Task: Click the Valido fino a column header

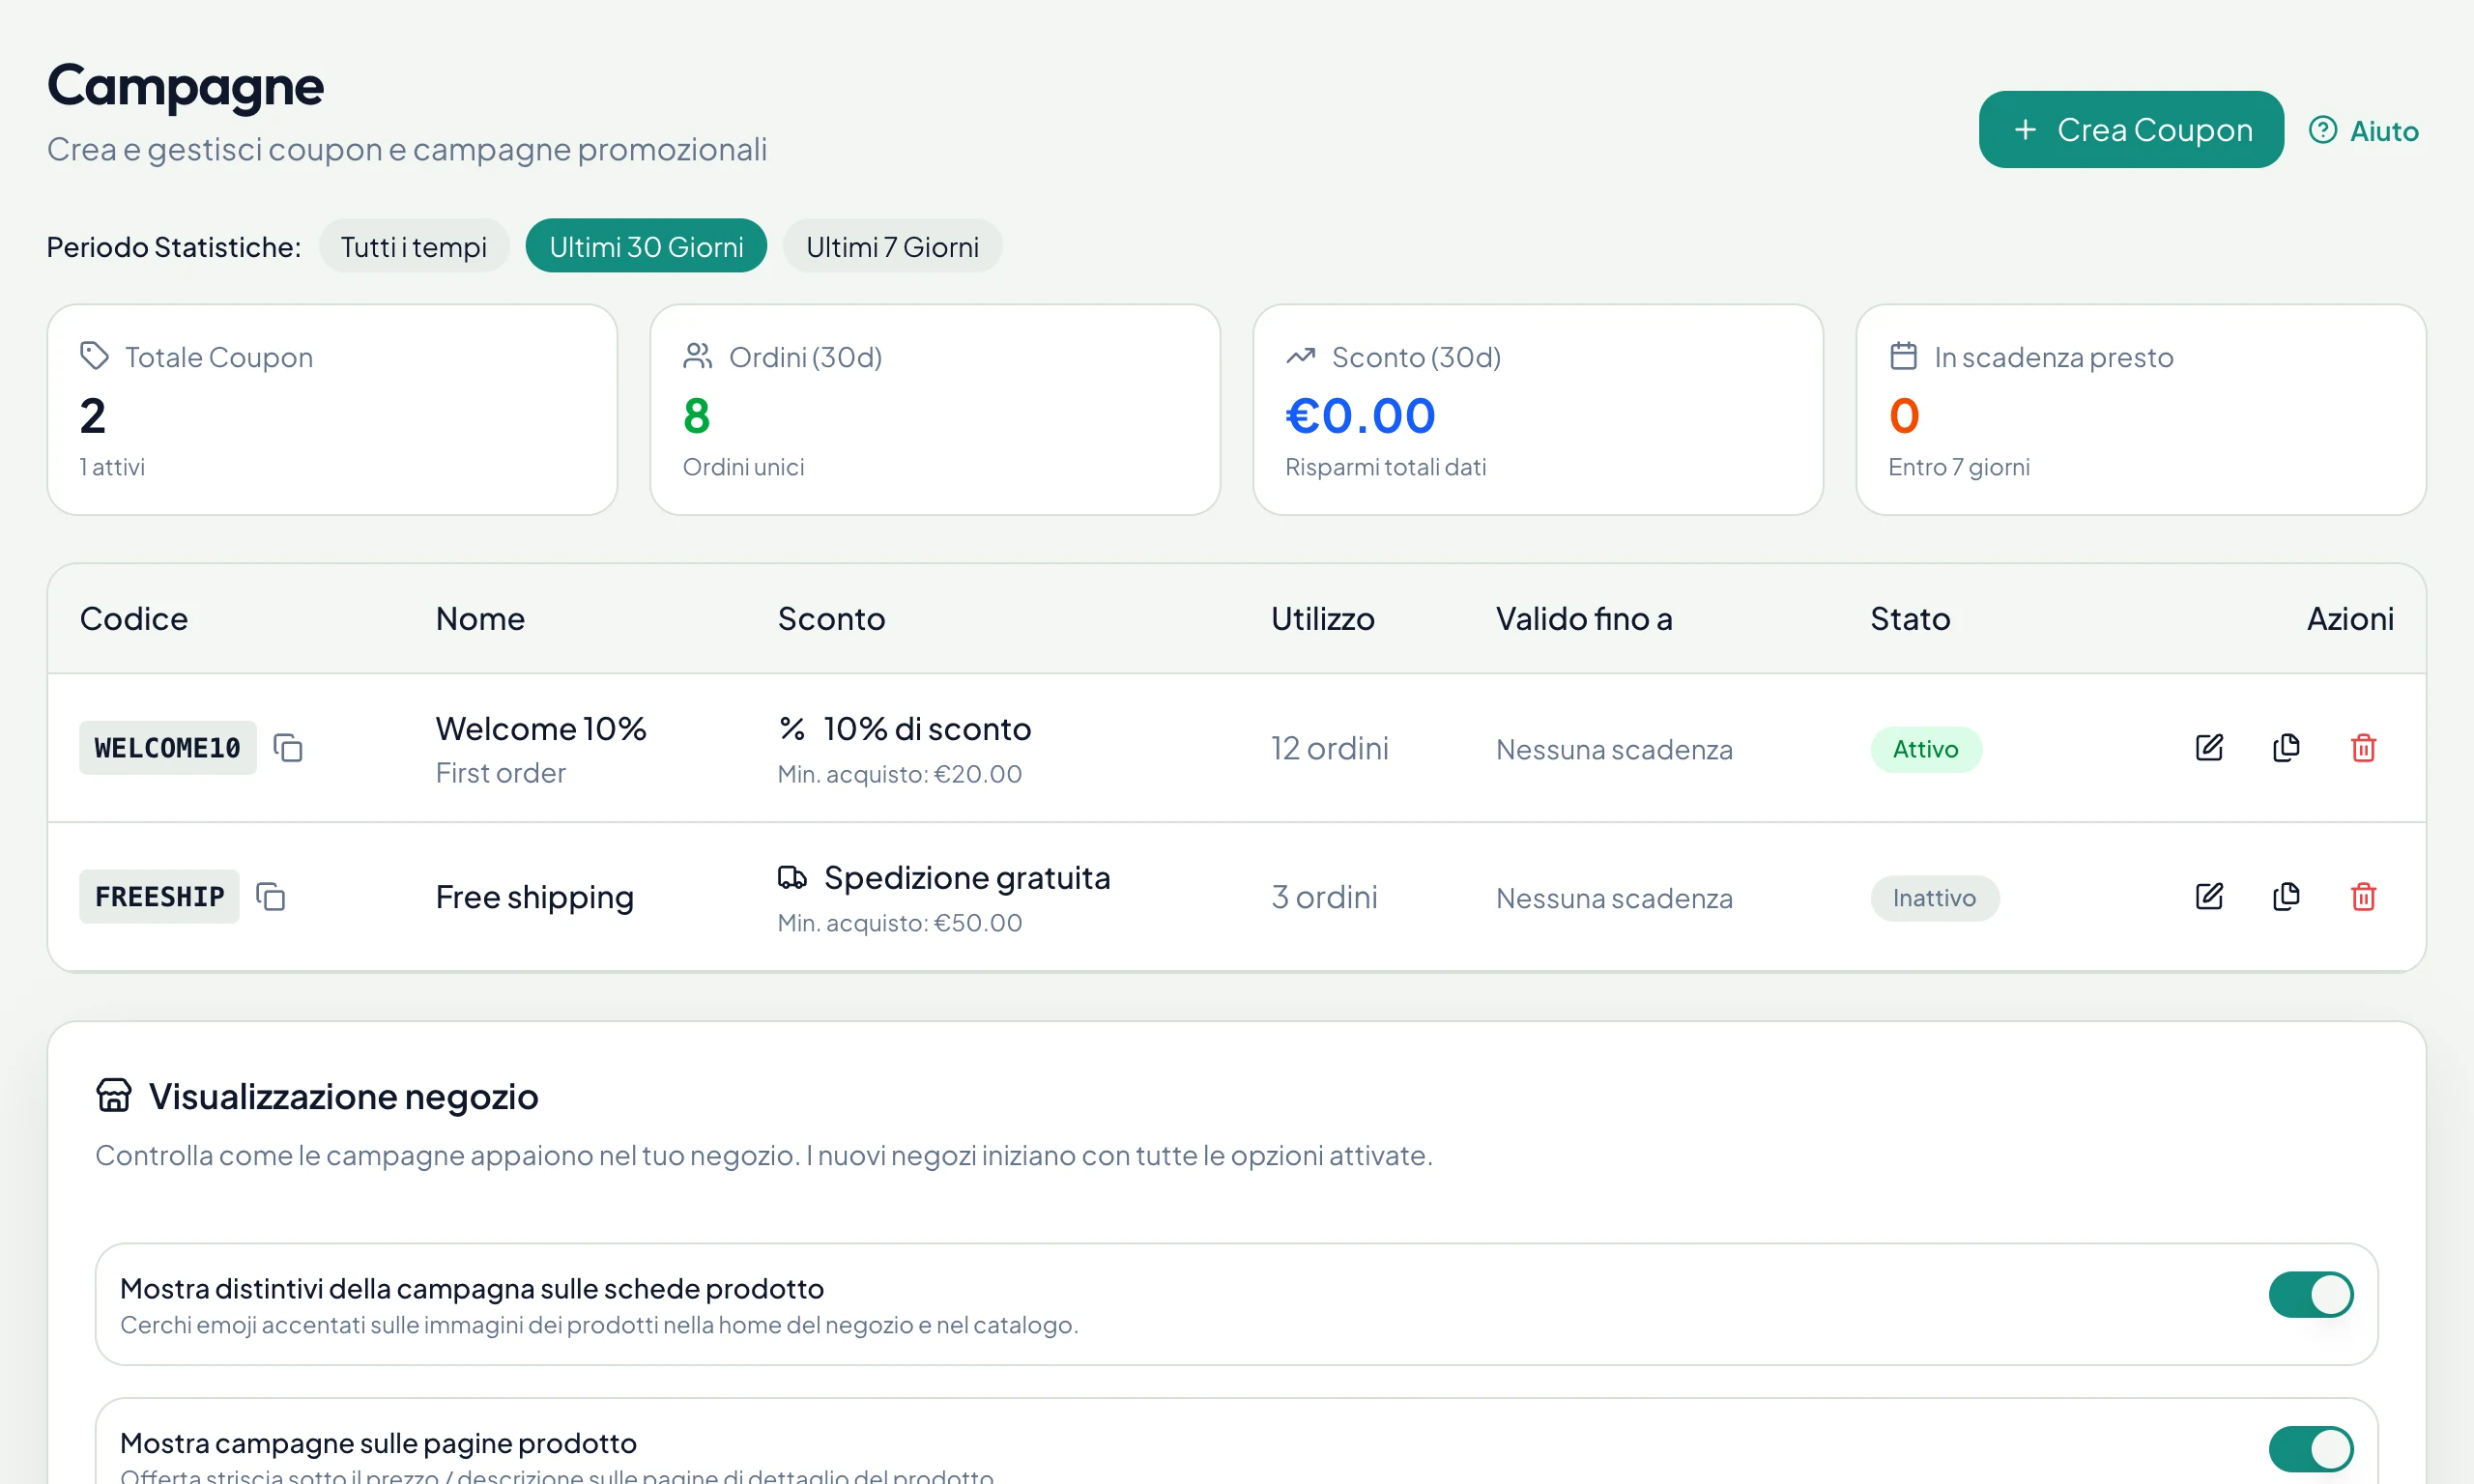Action: (1584, 619)
